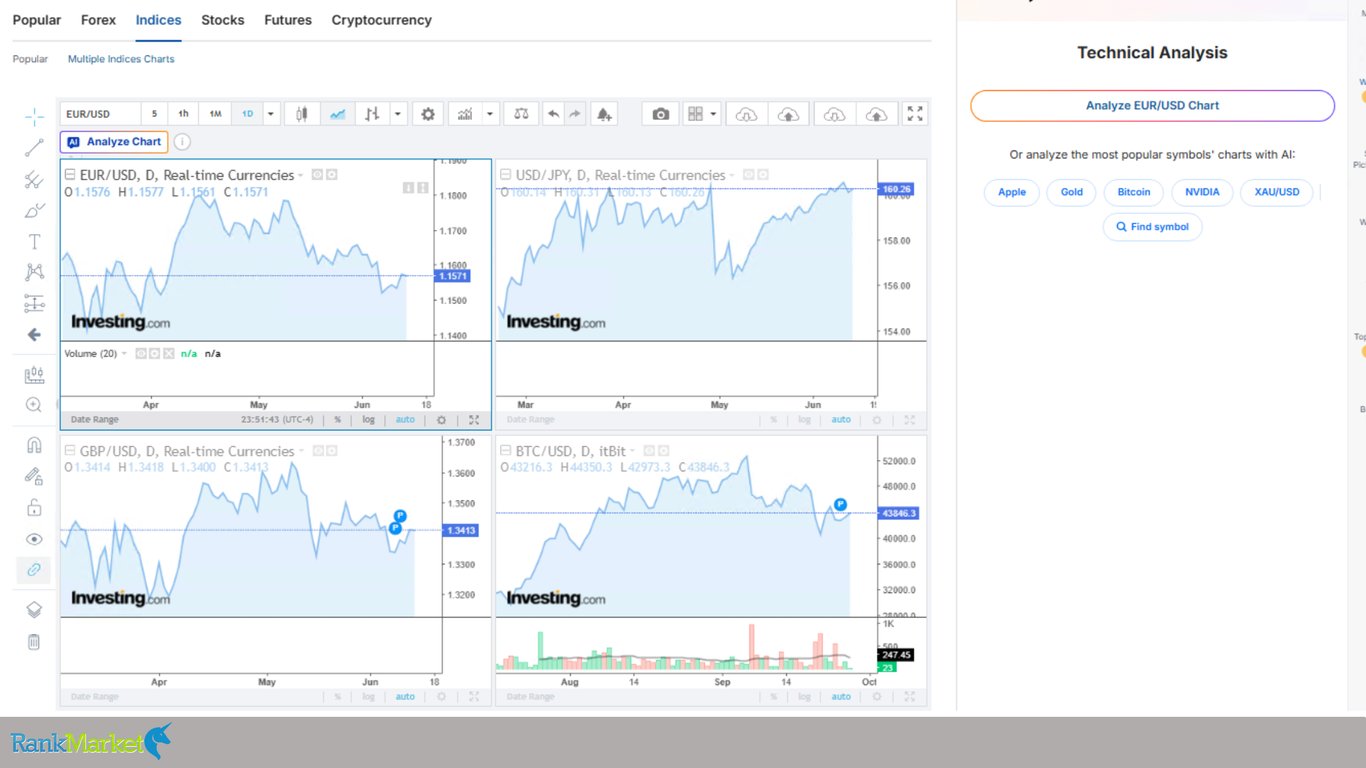Open the measure tool in sidebar

coord(34,375)
